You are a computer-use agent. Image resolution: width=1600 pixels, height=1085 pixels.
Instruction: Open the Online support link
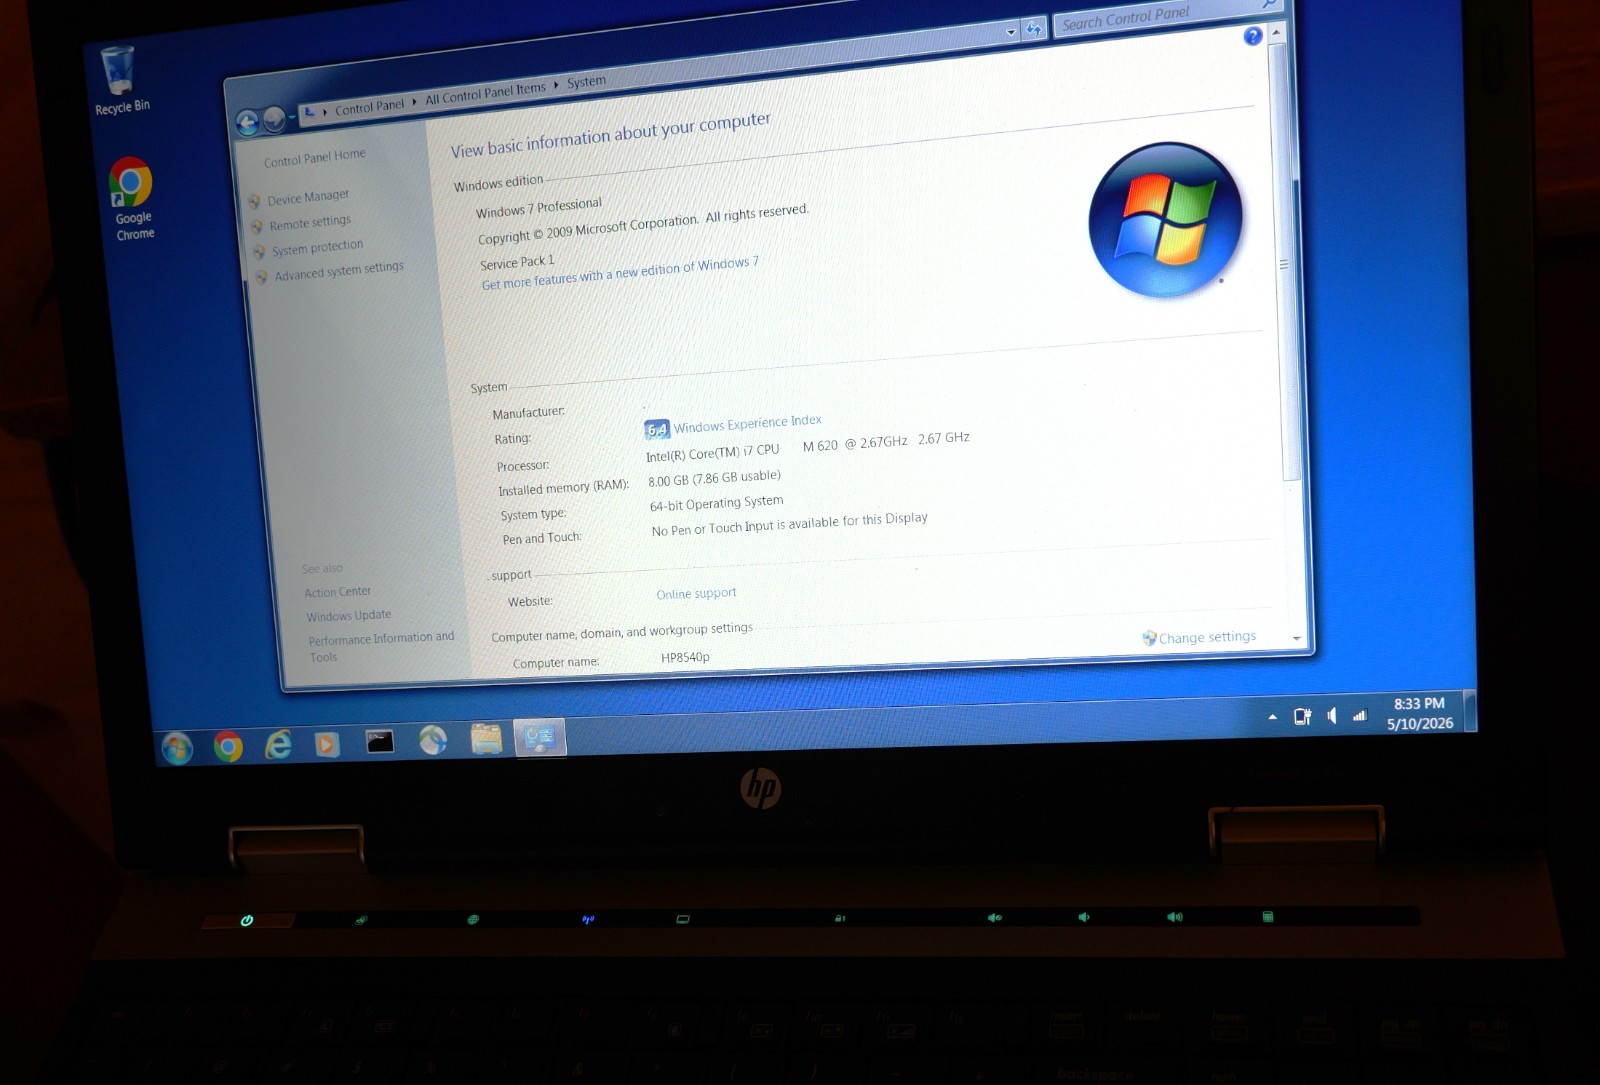pos(696,593)
